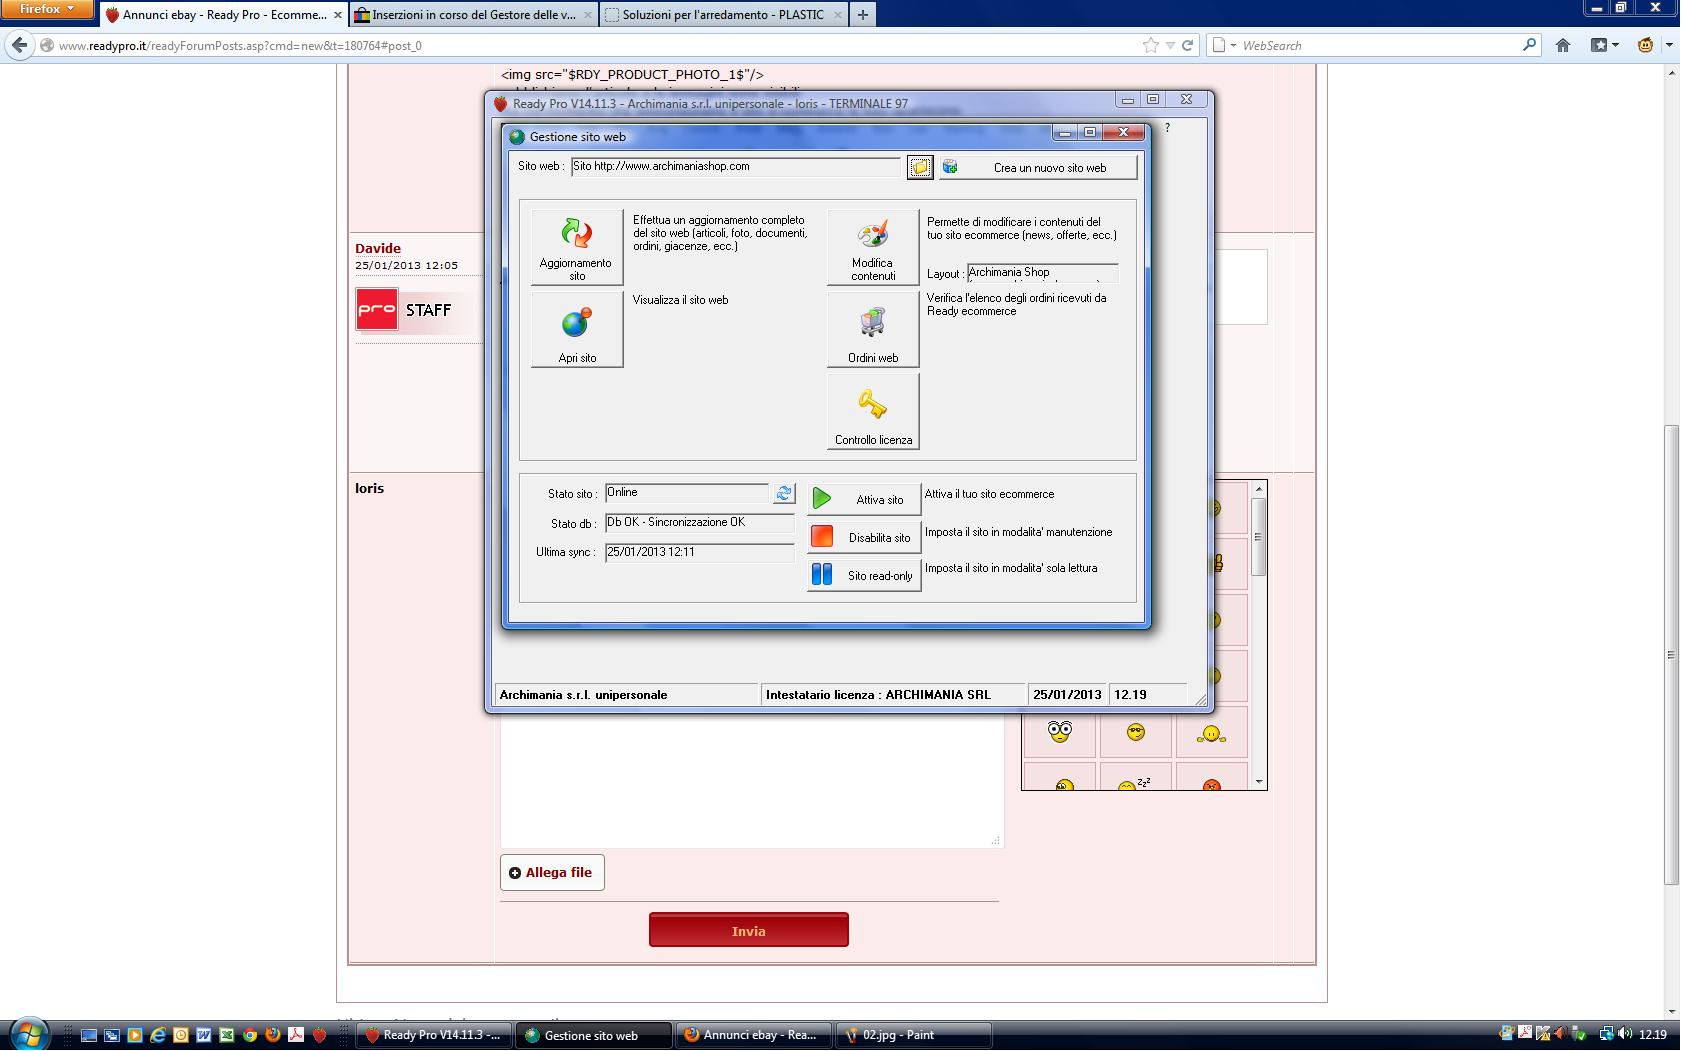
Task: Open a new Firefox tab
Action: tap(862, 15)
